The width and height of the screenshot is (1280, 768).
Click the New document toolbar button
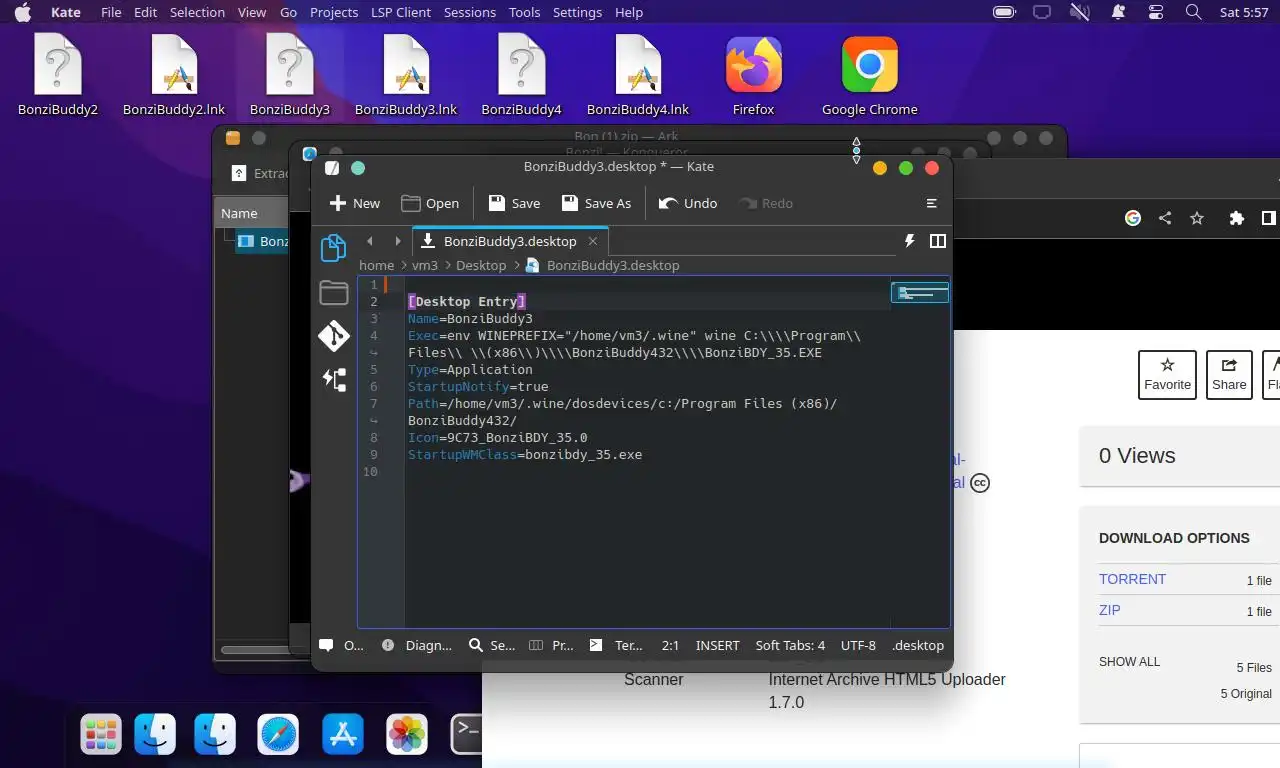point(355,203)
